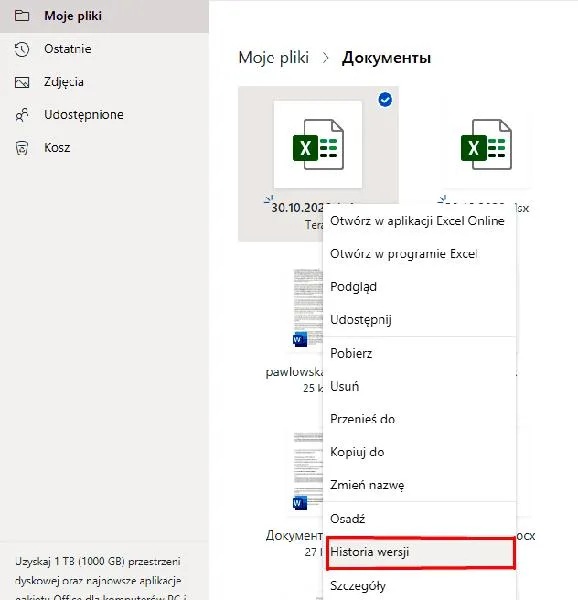Select Udostępnij from the context menu
The height and width of the screenshot is (600, 578).
(419, 320)
